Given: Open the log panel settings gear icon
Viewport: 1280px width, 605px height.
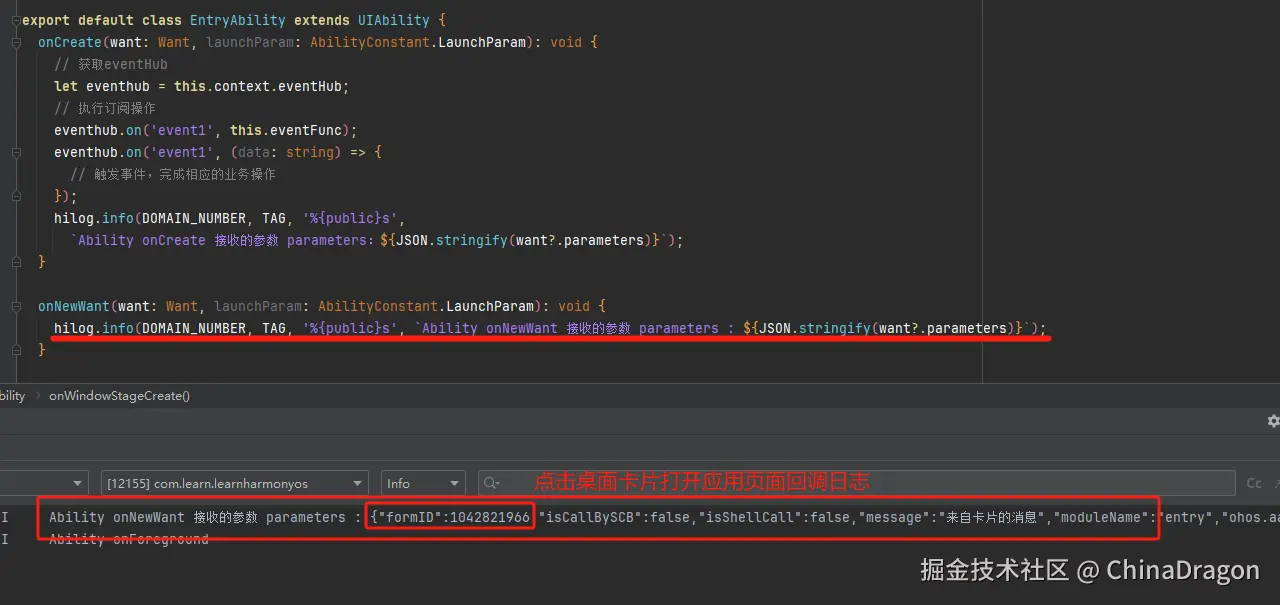Looking at the screenshot, I should [1273, 422].
